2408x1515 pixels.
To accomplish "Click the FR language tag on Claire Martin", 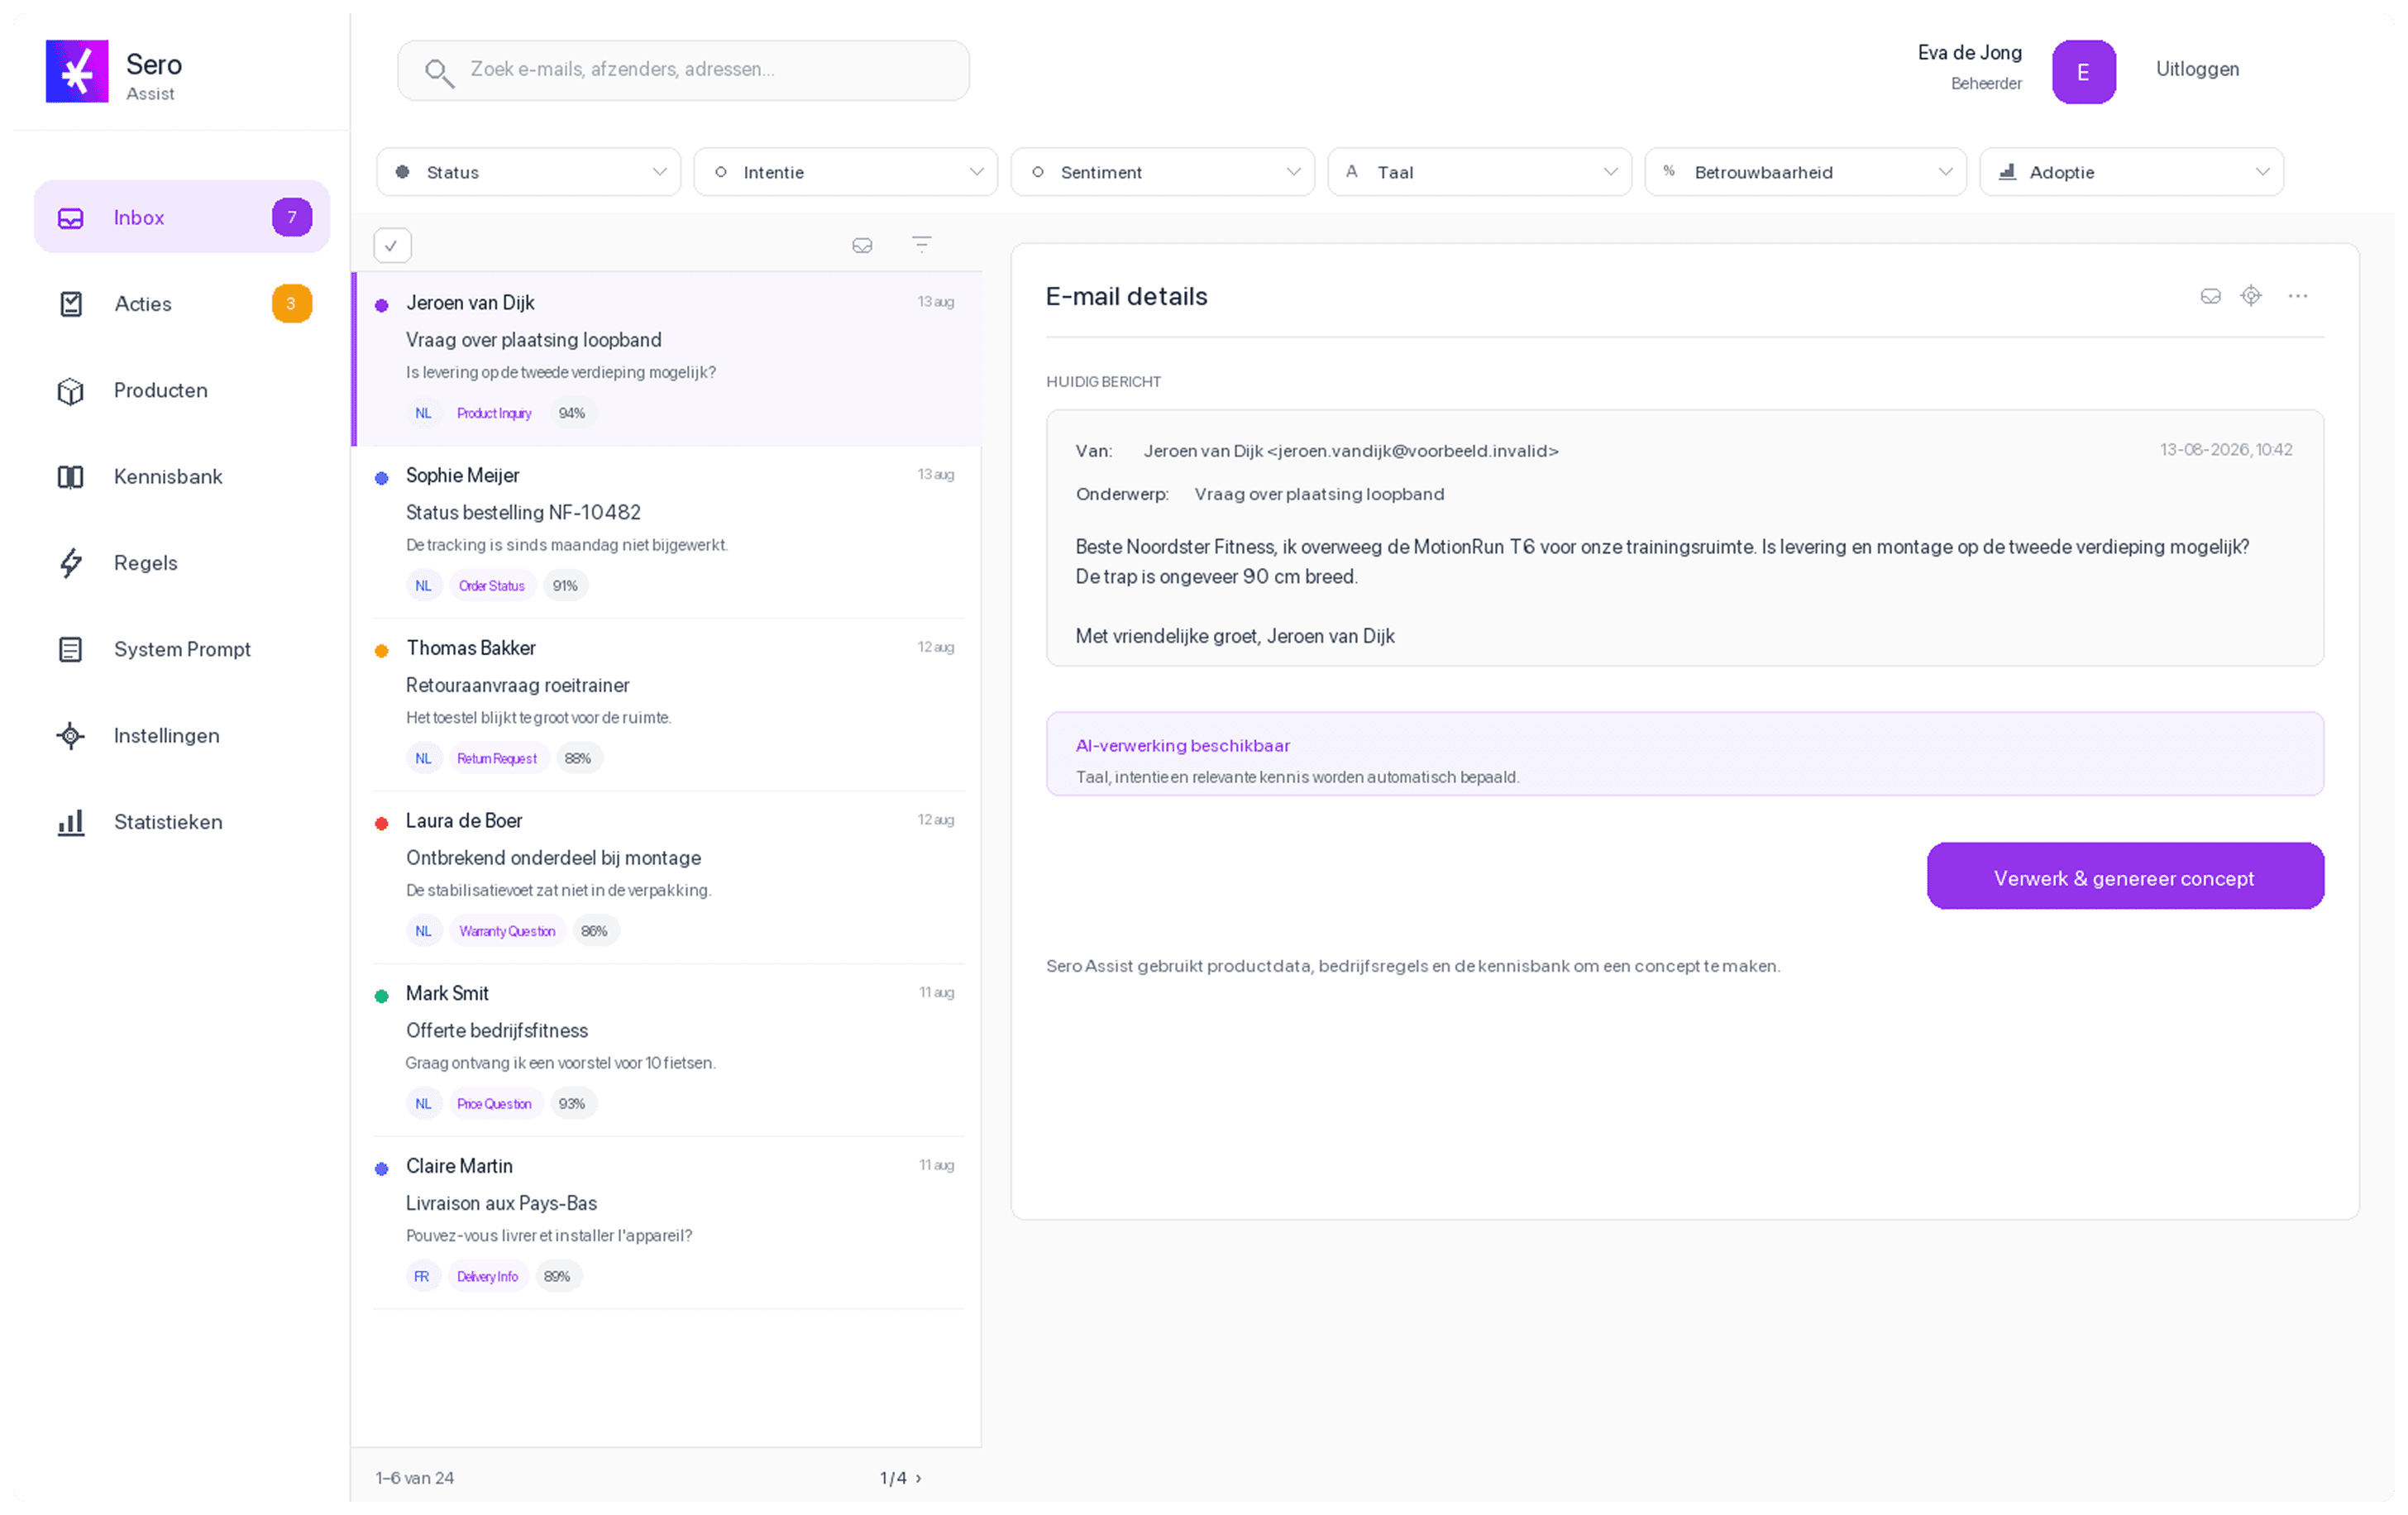I will [422, 1277].
